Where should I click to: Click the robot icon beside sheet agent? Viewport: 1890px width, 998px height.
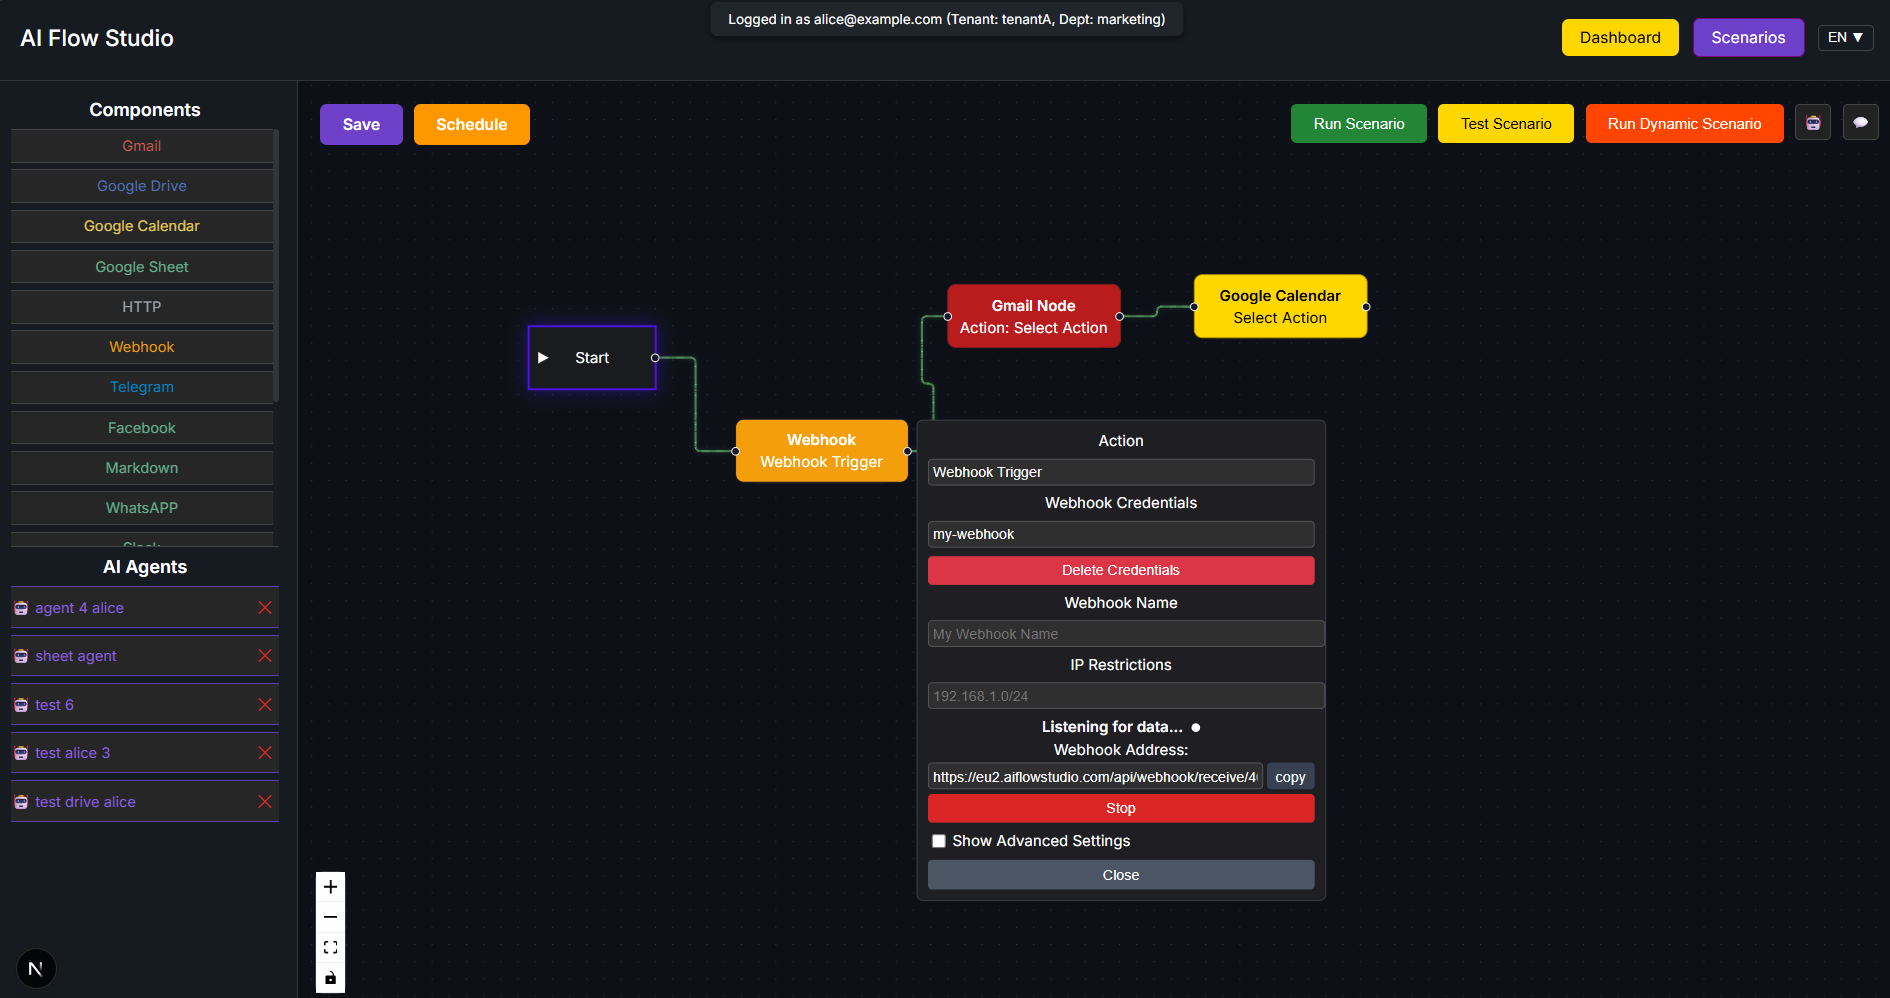21,656
